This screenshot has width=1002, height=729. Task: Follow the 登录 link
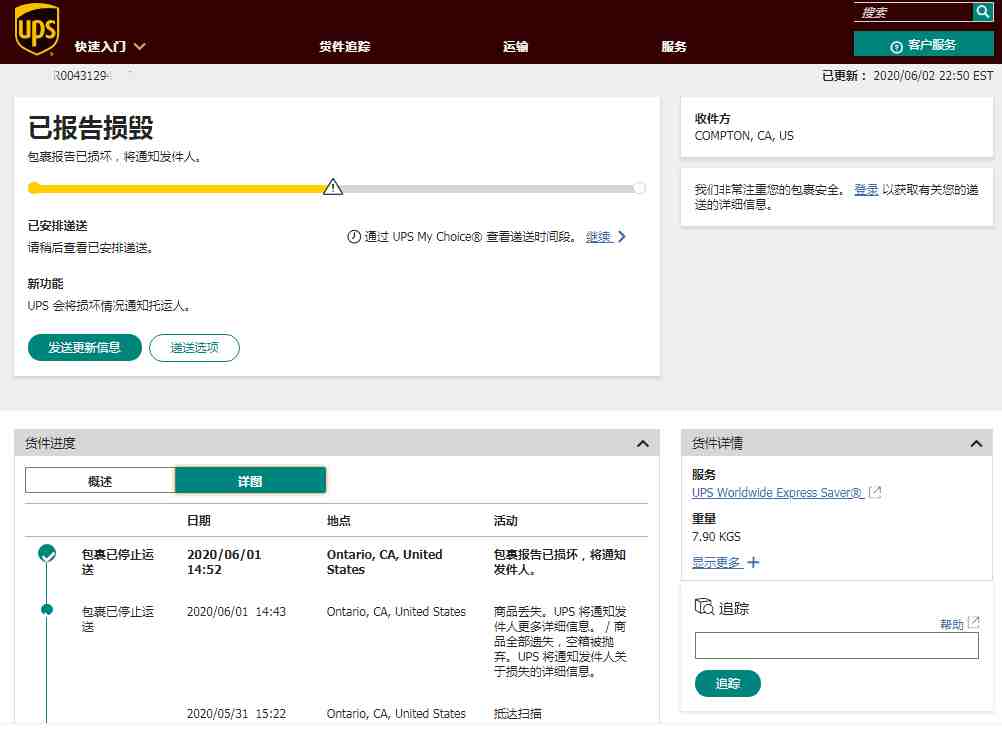(x=866, y=190)
